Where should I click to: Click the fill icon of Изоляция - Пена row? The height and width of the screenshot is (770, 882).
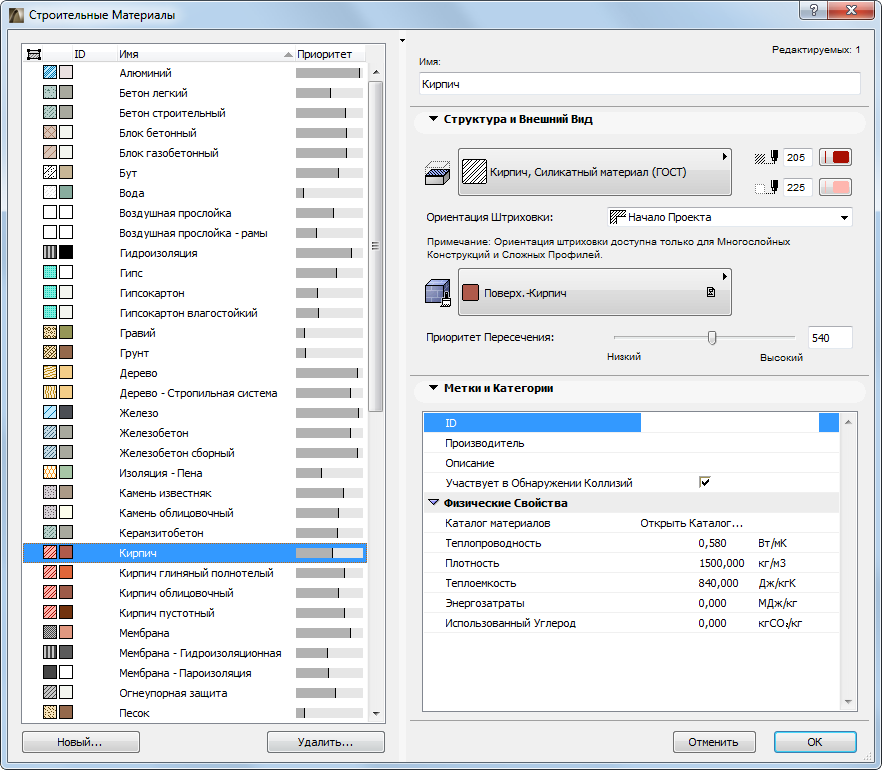50,472
